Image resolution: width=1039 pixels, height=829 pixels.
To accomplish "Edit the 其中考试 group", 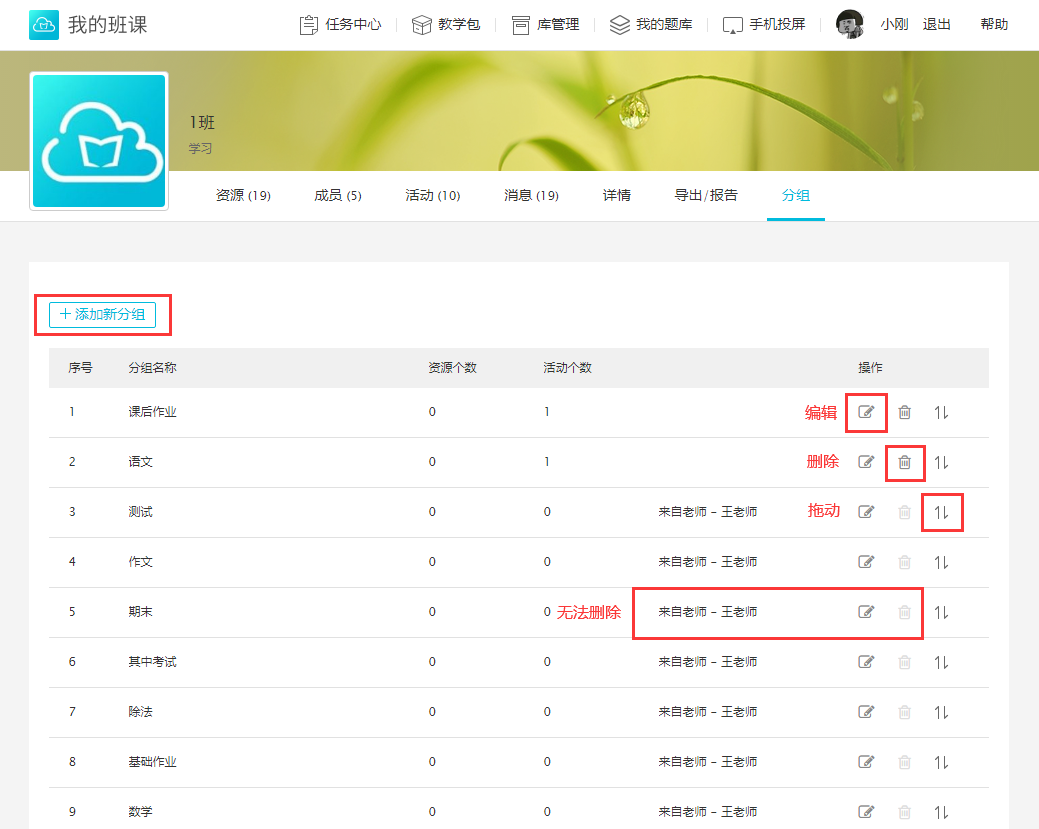I will 866,662.
